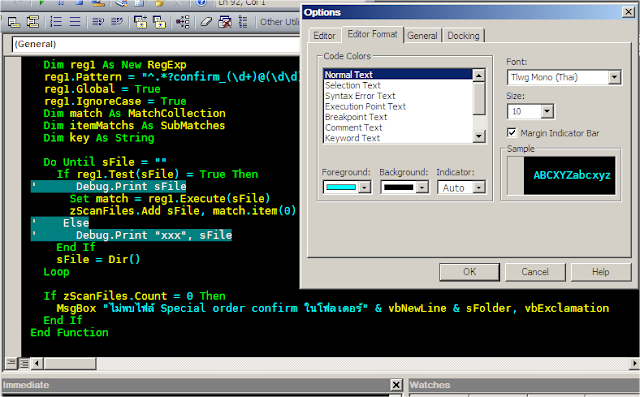
Task: Select the Editor Format tab
Action: pos(372,34)
